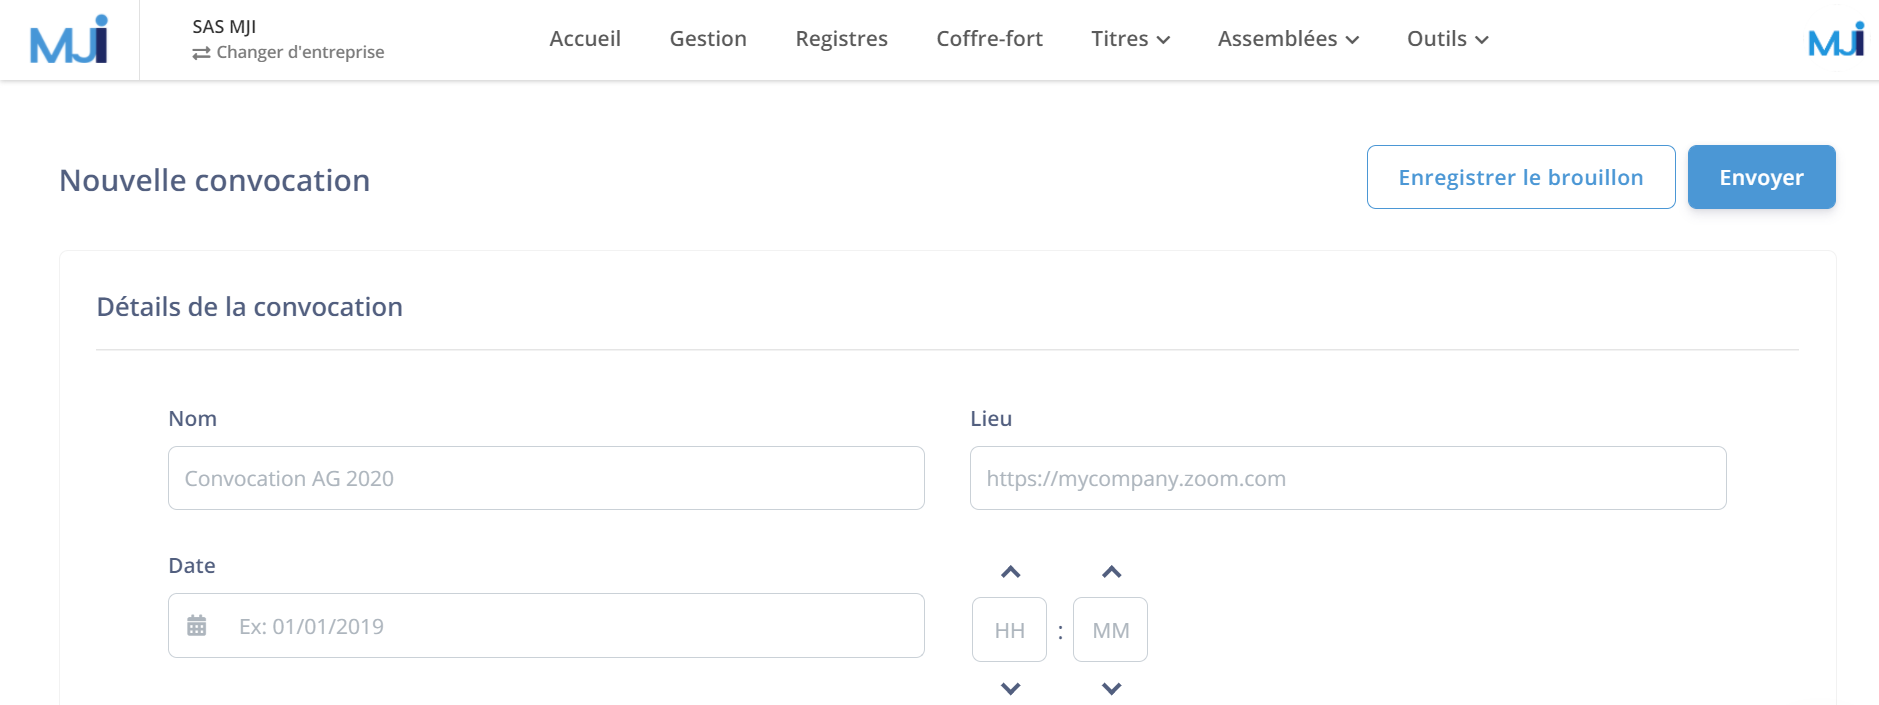Click the Nom input field

pyautogui.click(x=546, y=478)
